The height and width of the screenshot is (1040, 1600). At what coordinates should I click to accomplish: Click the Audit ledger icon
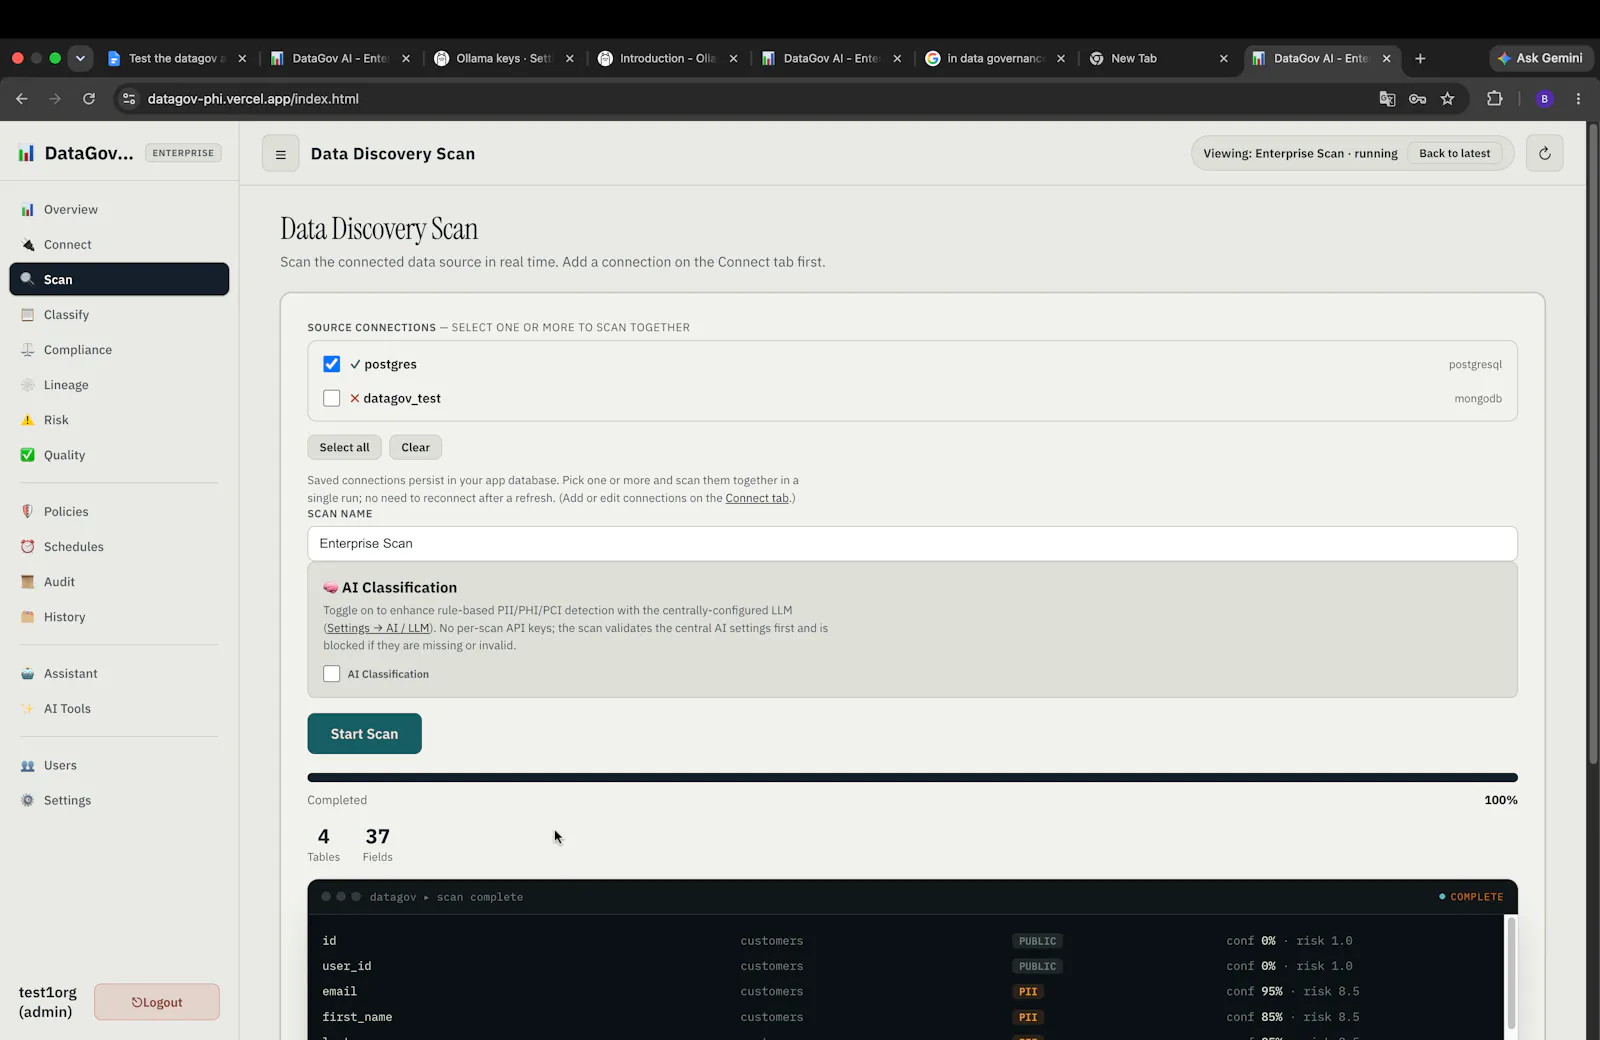pyautogui.click(x=28, y=582)
